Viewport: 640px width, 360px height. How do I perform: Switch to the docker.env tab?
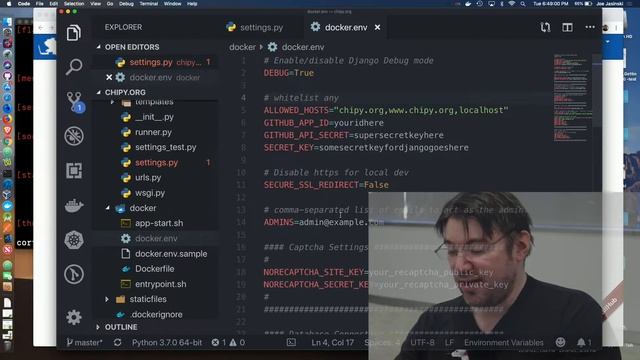coord(345,27)
